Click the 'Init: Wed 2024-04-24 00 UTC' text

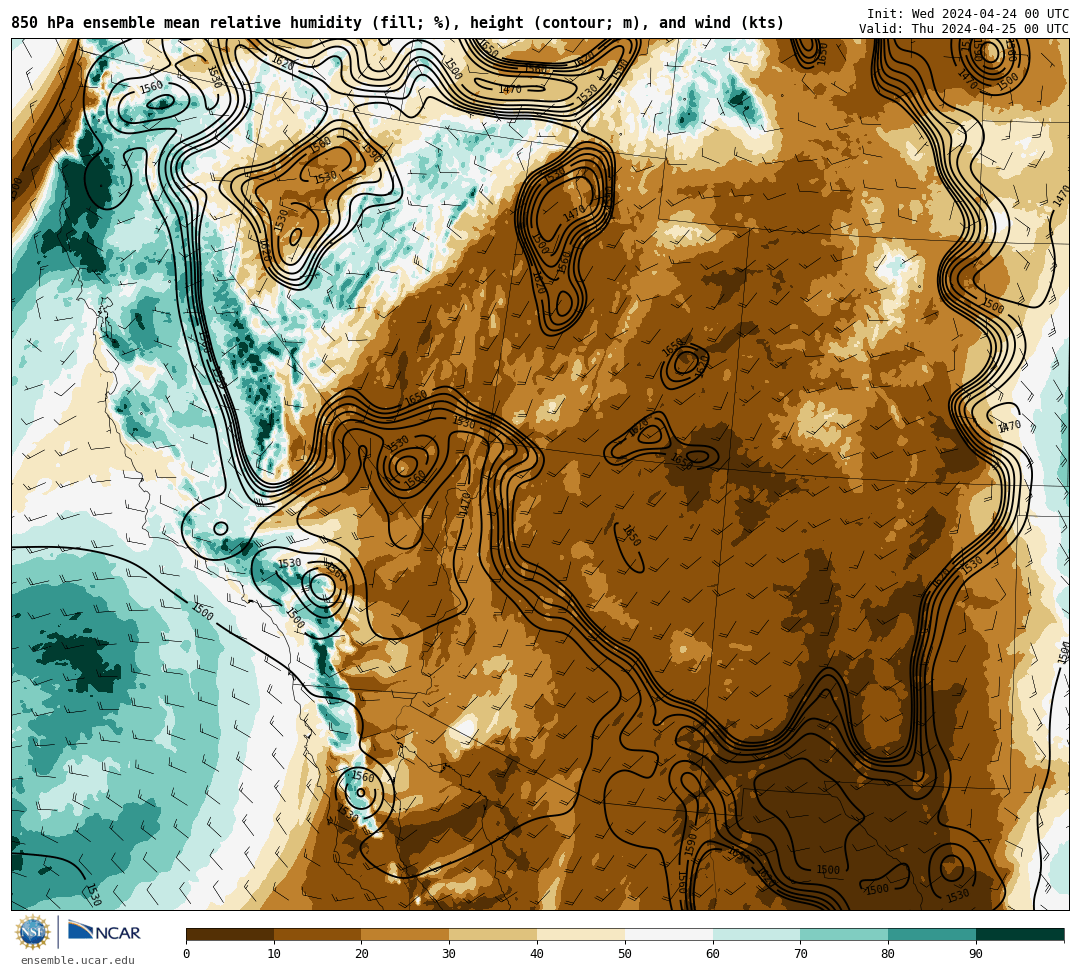click(968, 14)
